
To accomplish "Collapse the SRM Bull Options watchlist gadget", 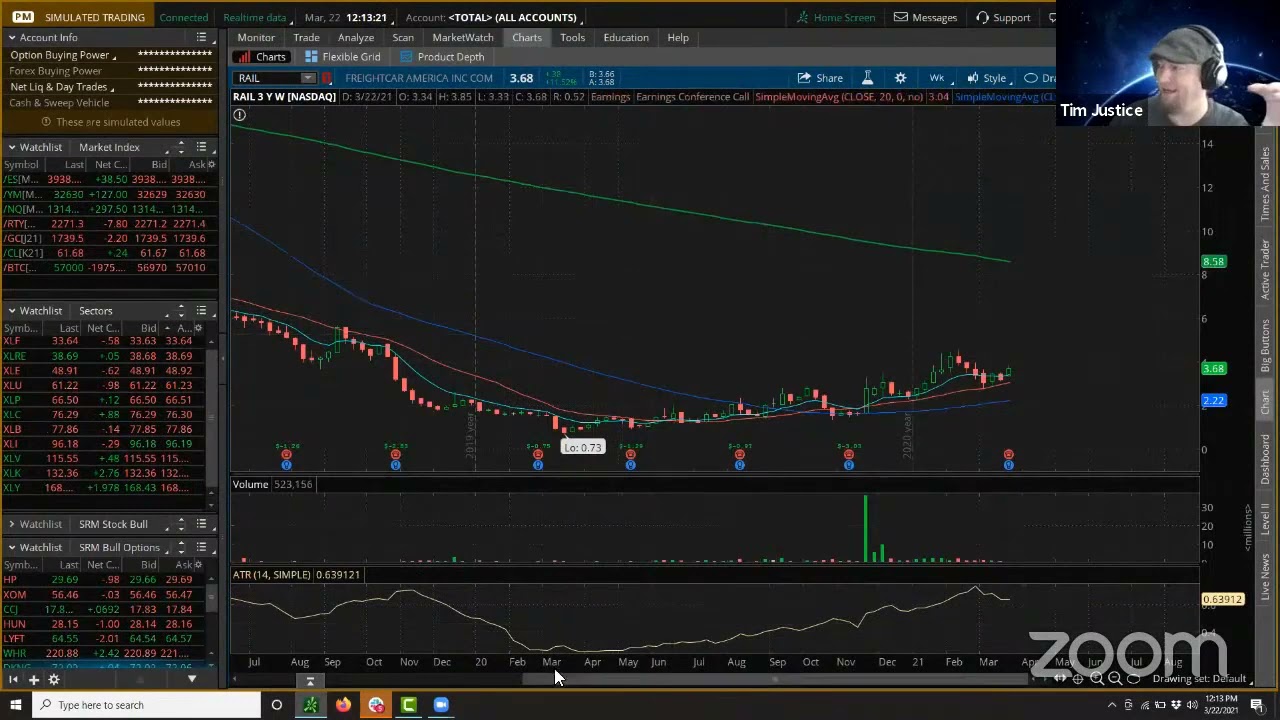I will tap(12, 547).
